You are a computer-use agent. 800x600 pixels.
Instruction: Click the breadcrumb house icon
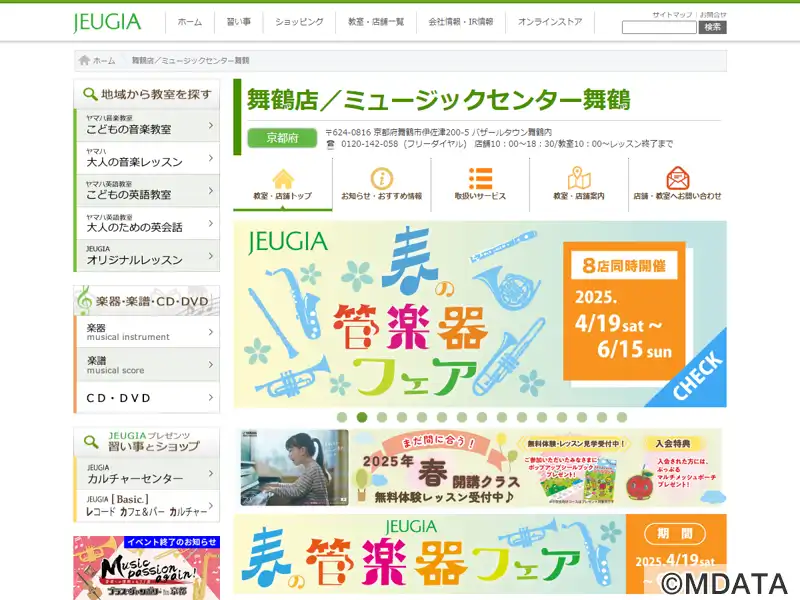84,60
